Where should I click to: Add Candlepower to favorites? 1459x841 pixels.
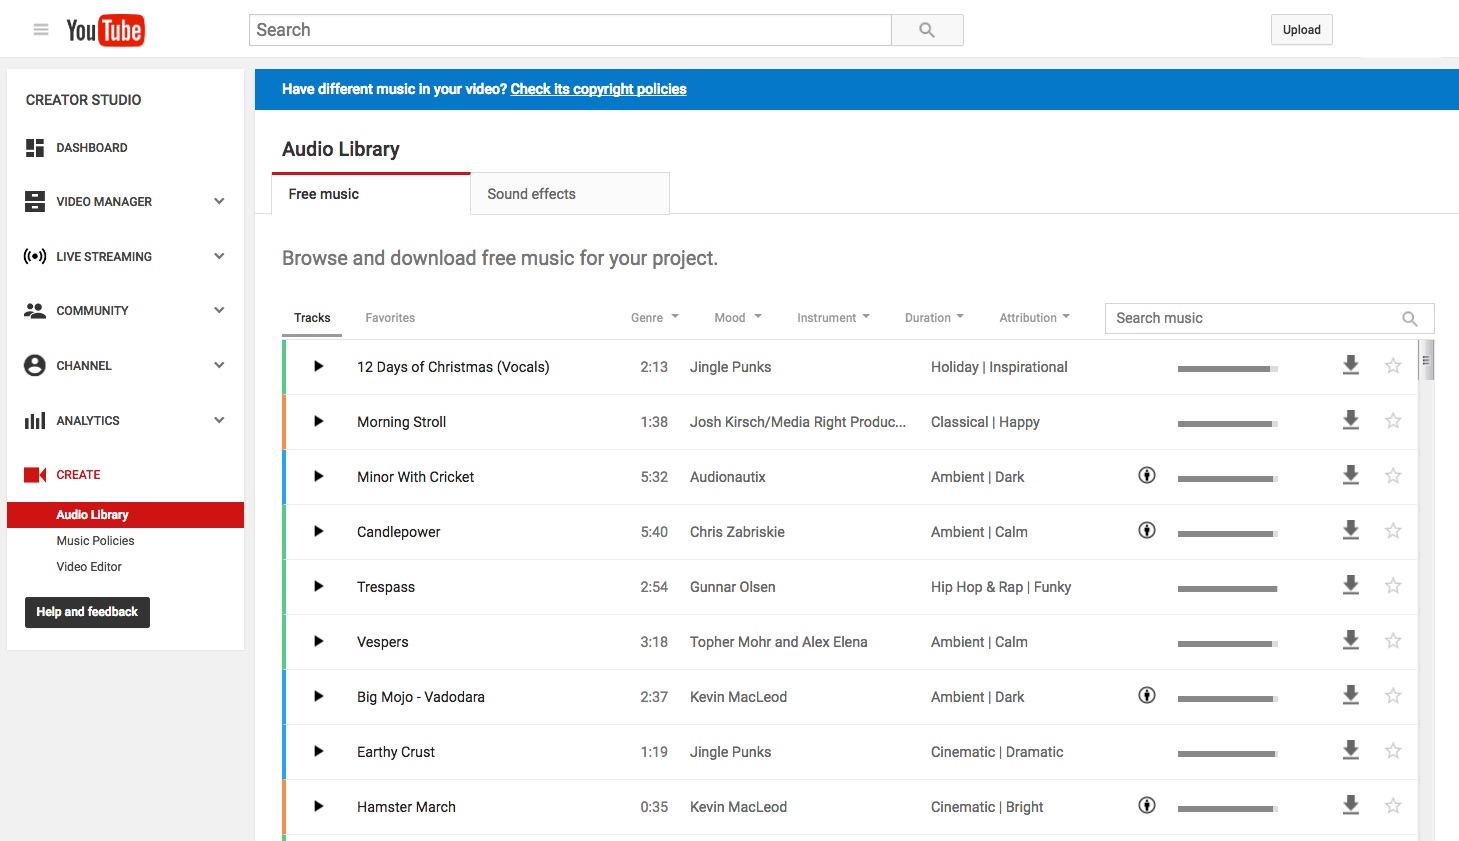click(1393, 531)
